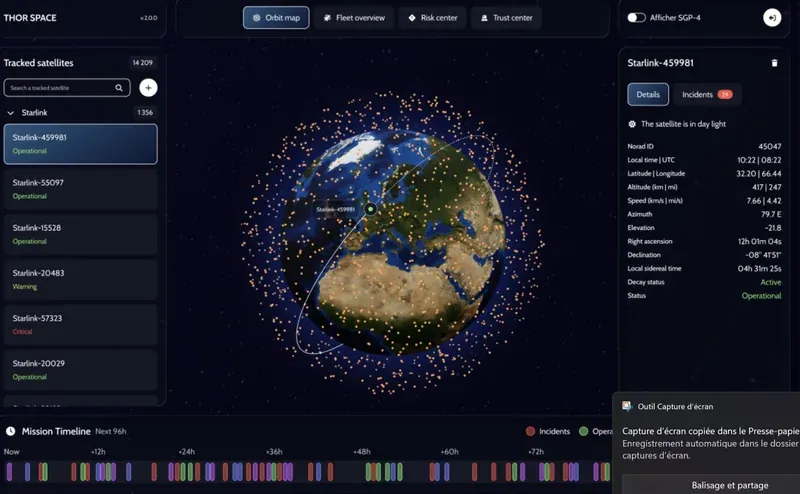800x494 pixels.
Task: Click the magnifier search icon
Action: [x=119, y=88]
